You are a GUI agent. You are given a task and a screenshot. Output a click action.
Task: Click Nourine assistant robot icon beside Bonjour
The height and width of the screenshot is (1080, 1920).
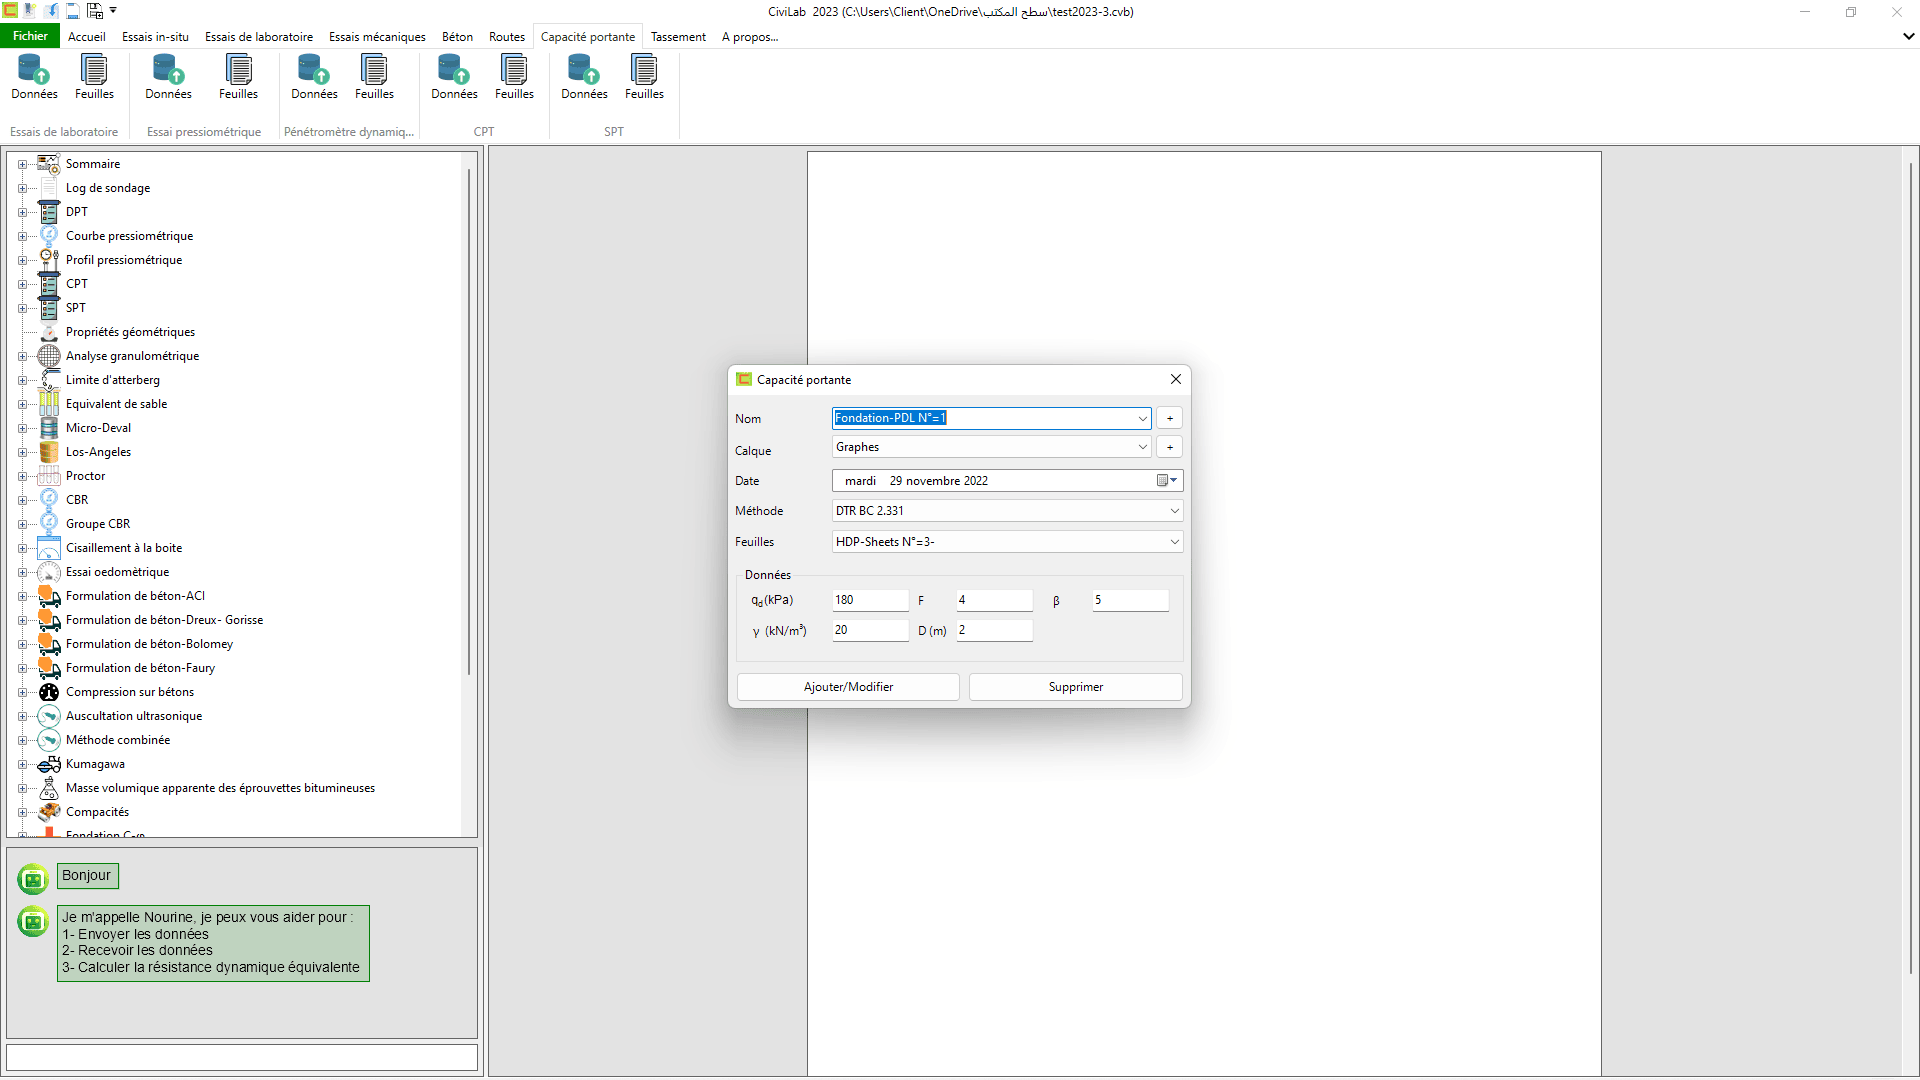pos(33,879)
